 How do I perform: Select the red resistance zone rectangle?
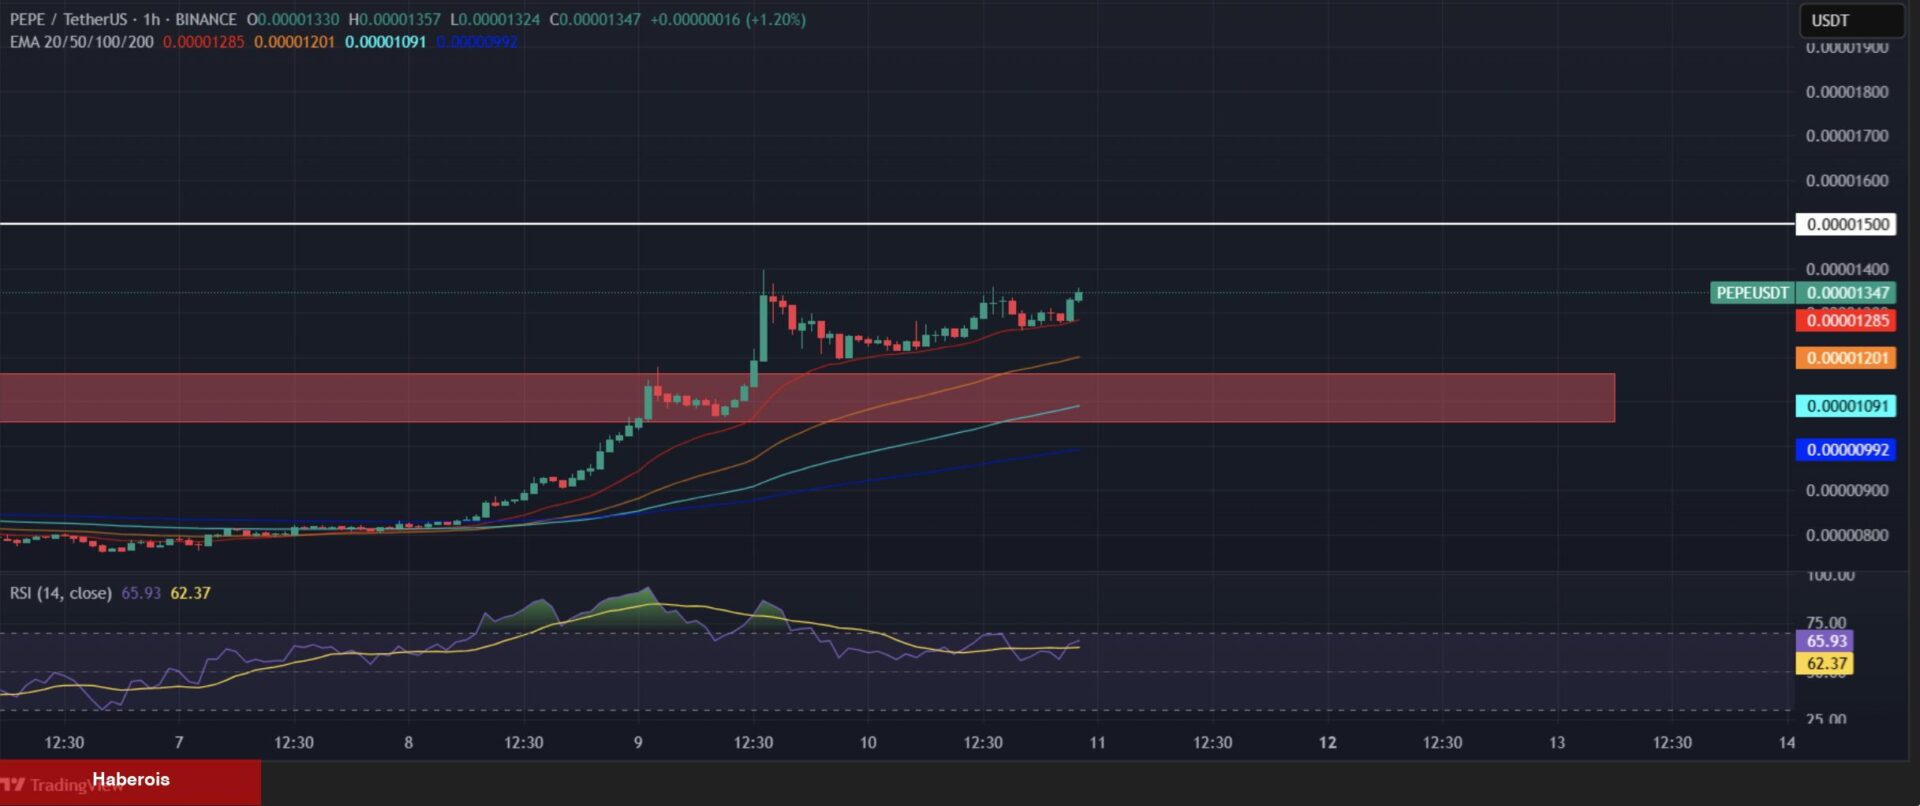(x=807, y=398)
